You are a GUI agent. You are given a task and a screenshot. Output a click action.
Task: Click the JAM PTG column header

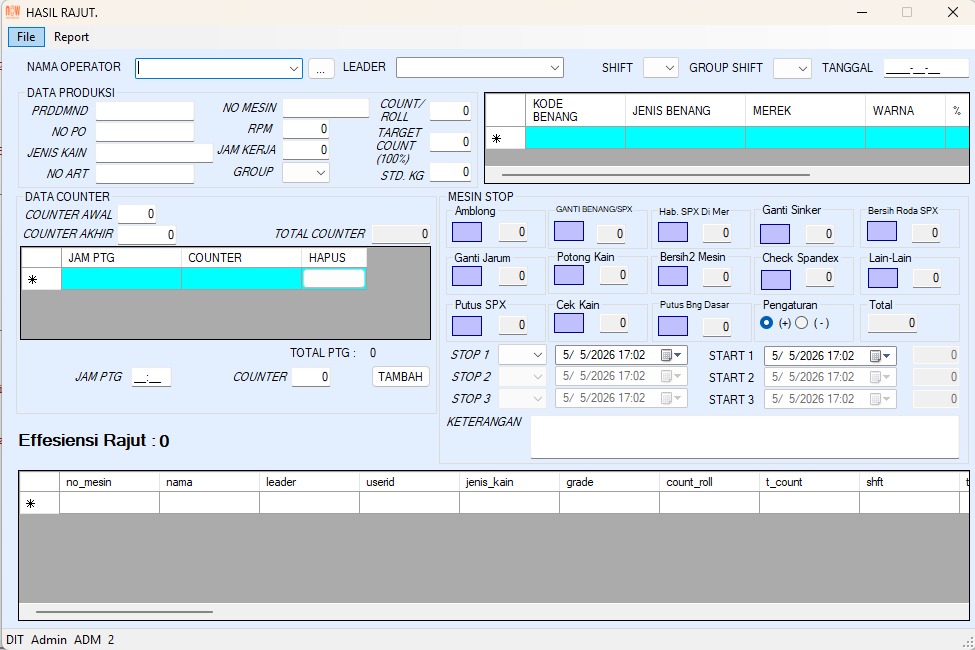pos(121,258)
